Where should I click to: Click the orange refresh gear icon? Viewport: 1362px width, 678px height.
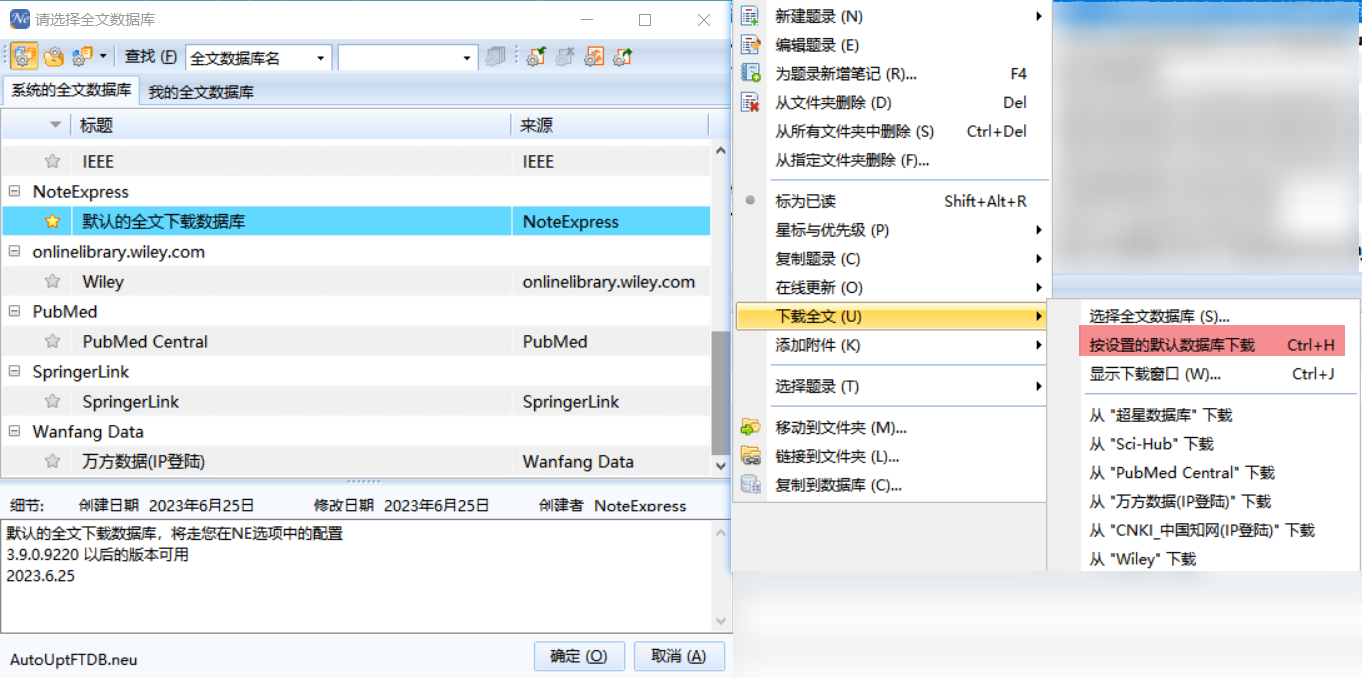(594, 57)
